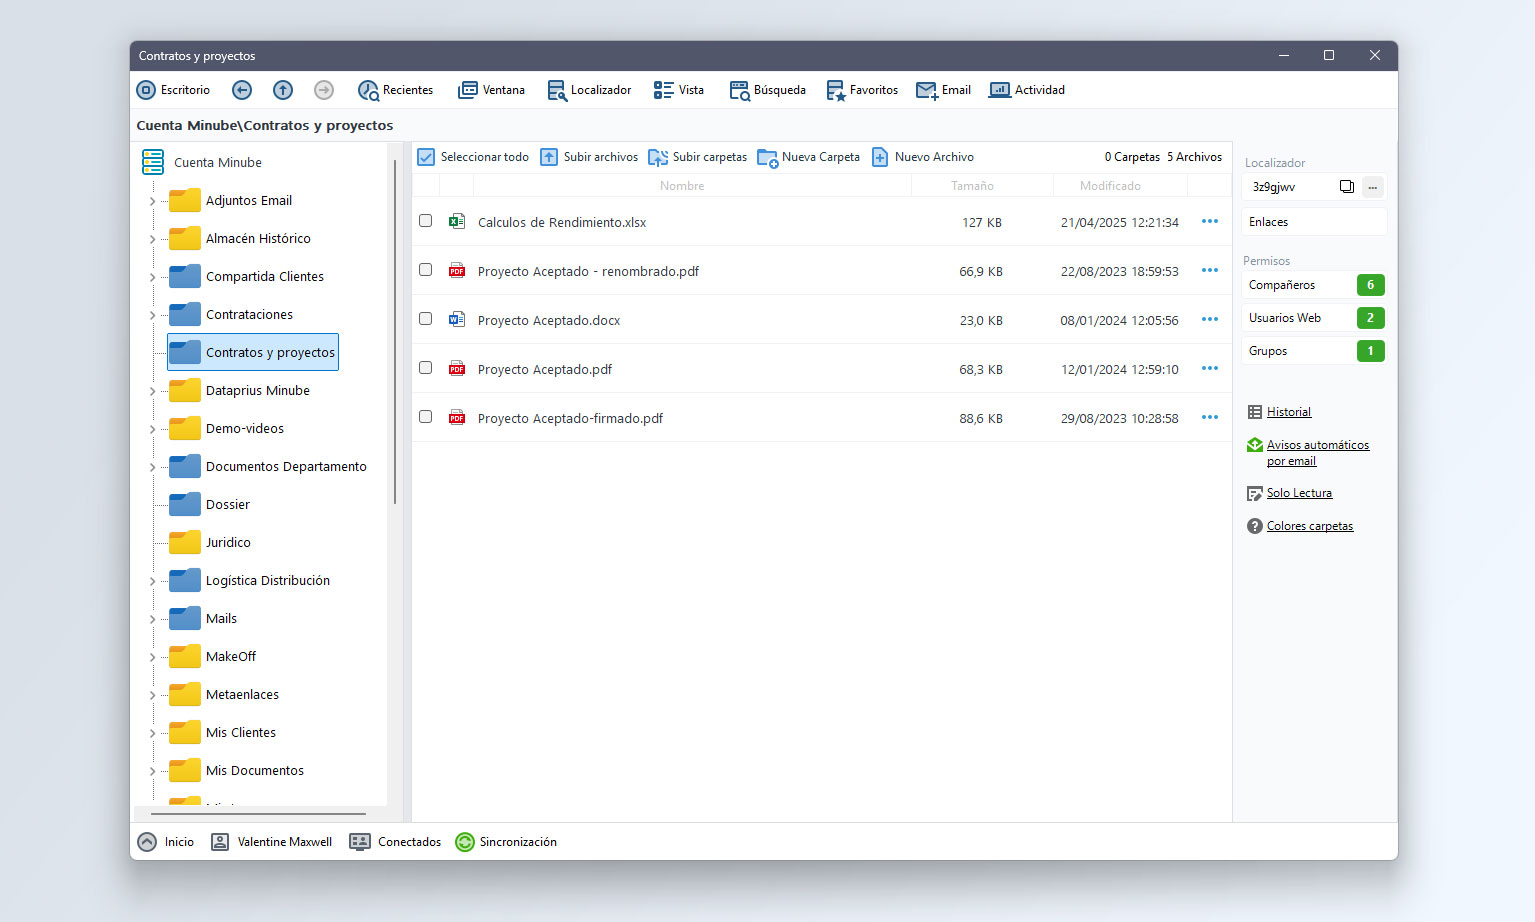This screenshot has width=1535, height=922.
Task: Create a Nuevo Archivo
Action: (923, 157)
